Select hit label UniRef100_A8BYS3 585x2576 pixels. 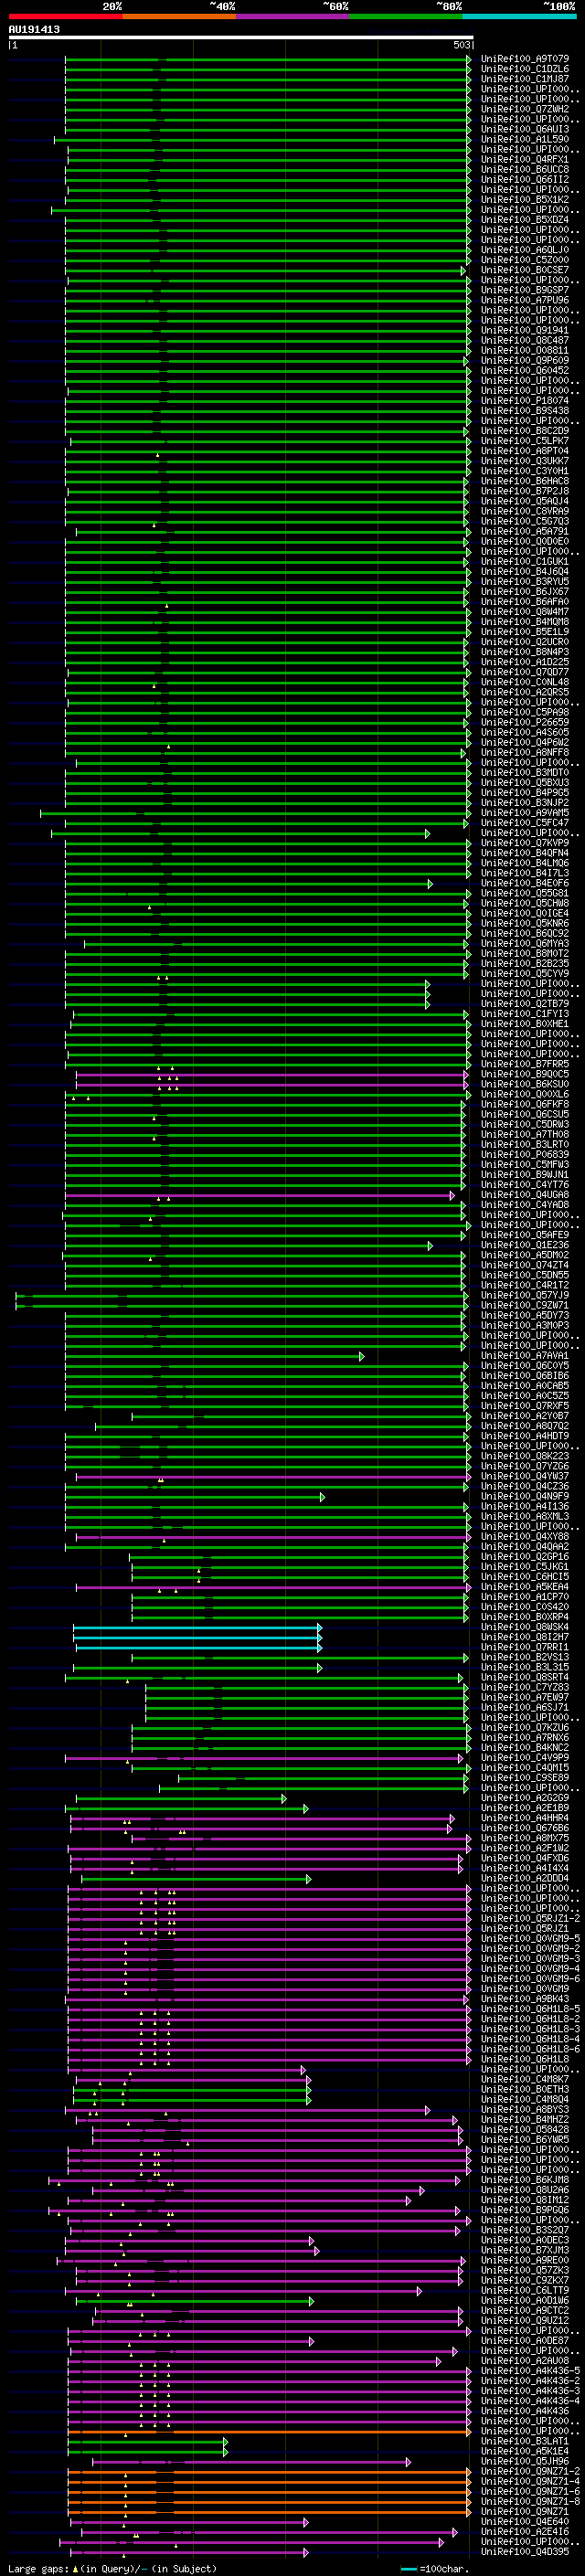[x=525, y=2109]
